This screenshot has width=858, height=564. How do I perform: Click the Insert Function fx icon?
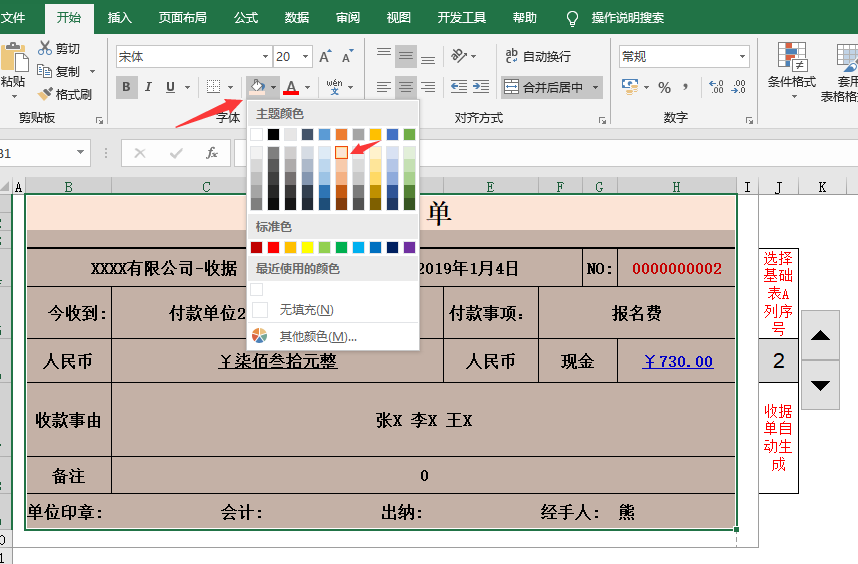(x=212, y=153)
